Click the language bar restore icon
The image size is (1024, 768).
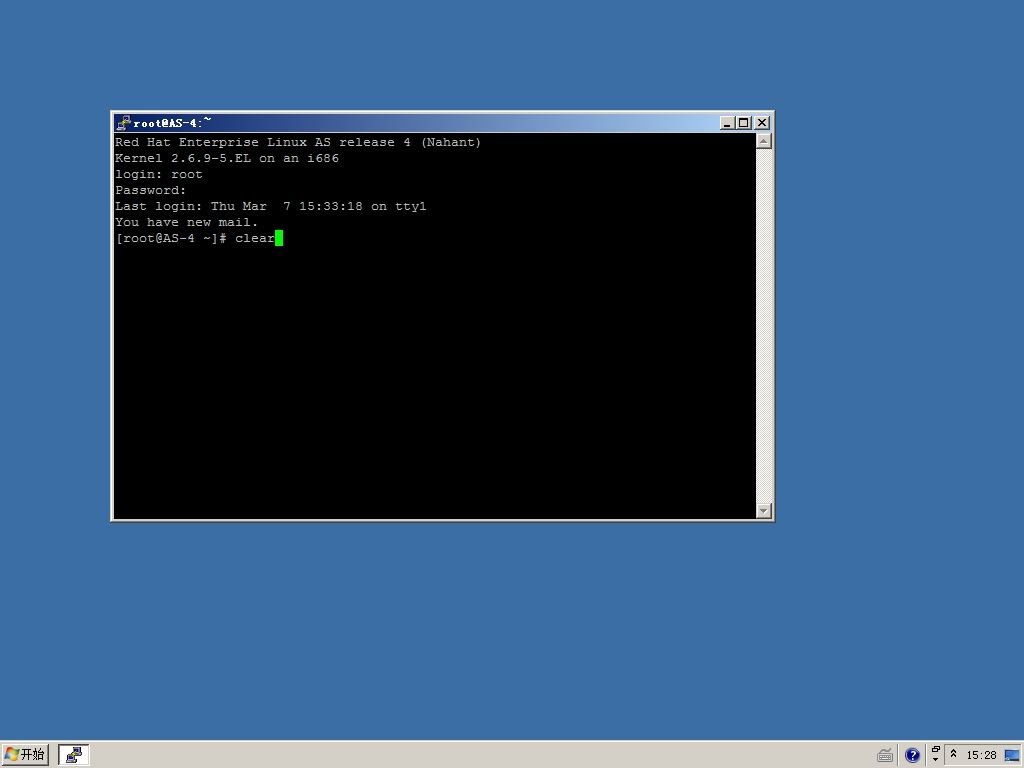click(935, 750)
